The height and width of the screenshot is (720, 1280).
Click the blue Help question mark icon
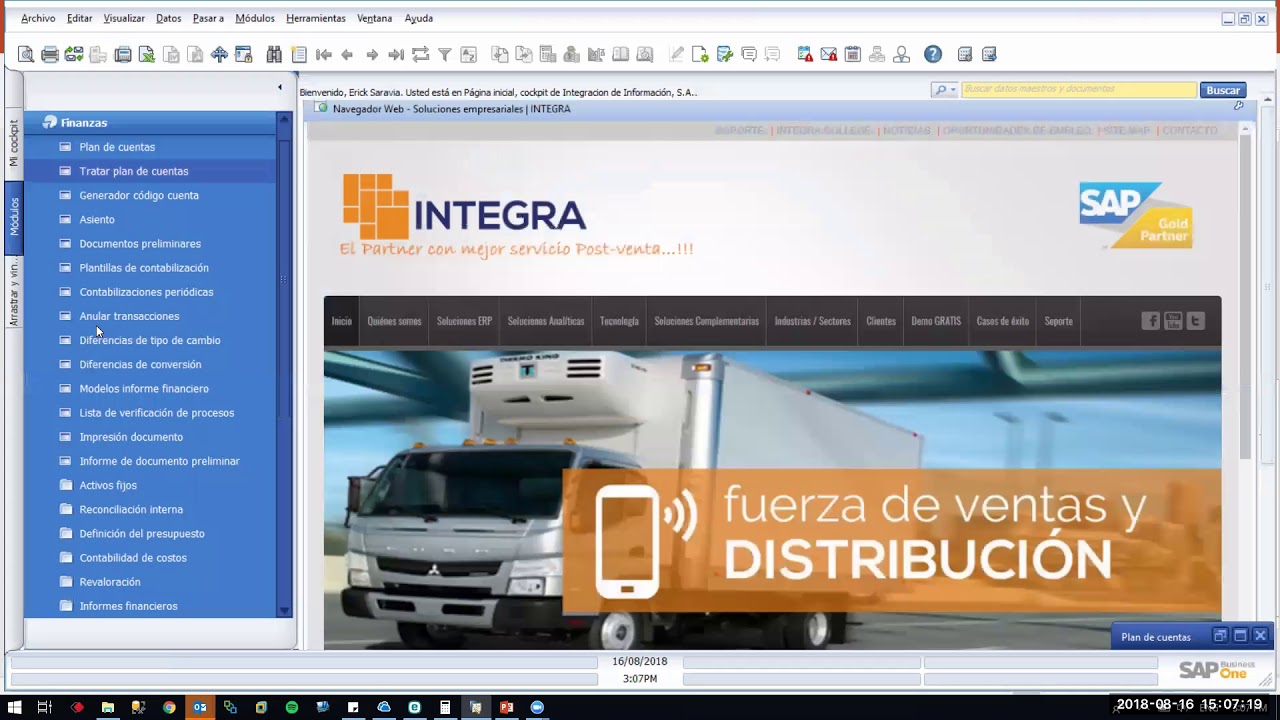932,54
